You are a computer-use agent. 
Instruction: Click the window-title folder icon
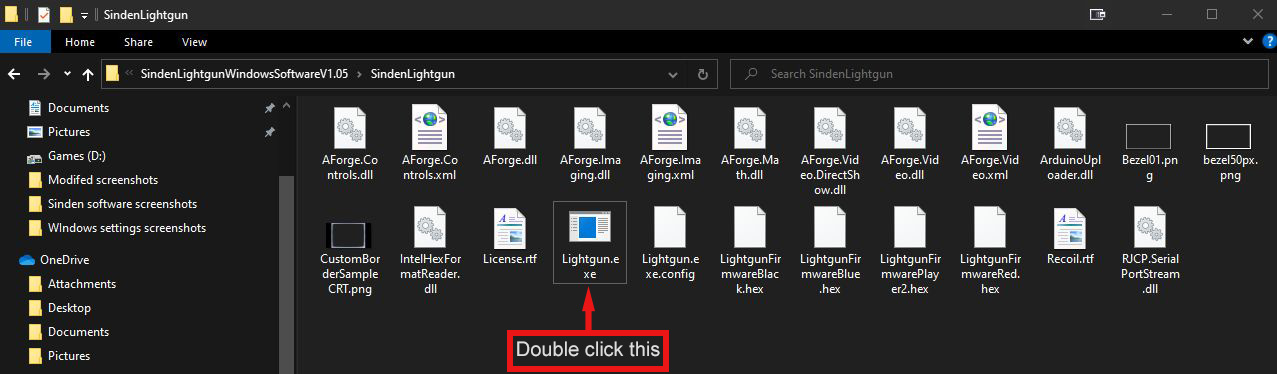click(12, 15)
